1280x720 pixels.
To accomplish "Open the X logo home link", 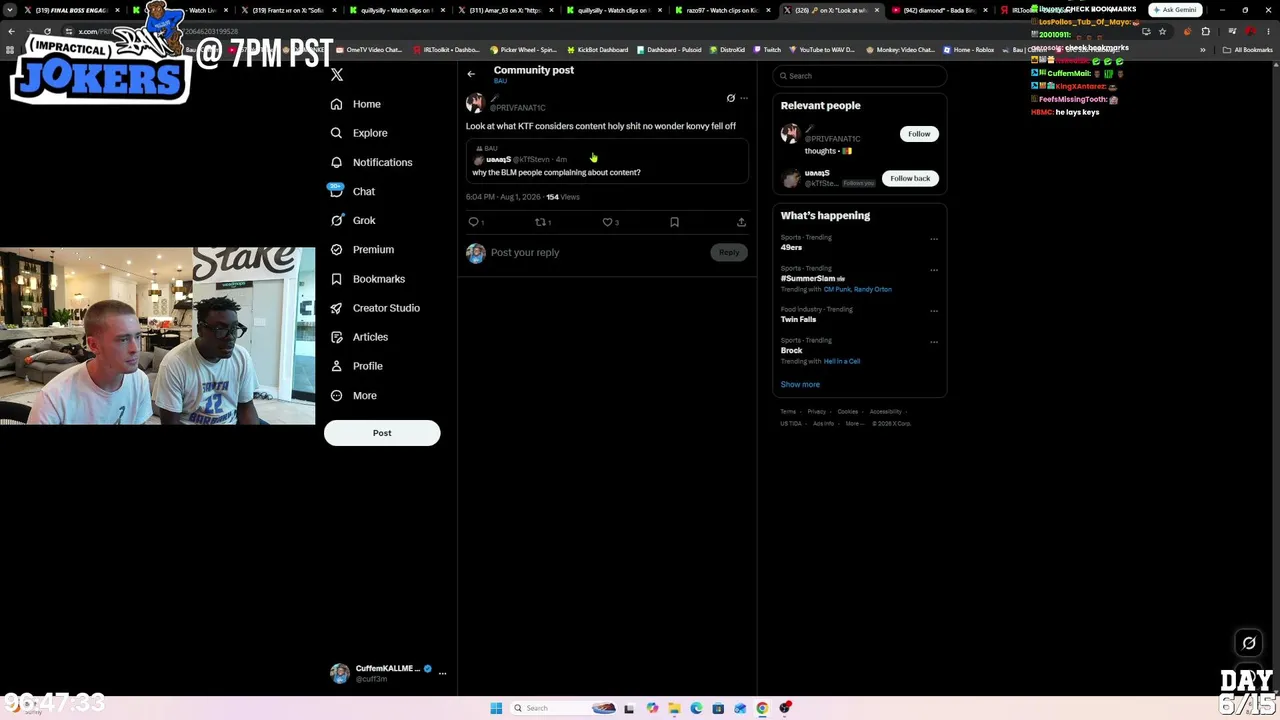I will coord(337,75).
